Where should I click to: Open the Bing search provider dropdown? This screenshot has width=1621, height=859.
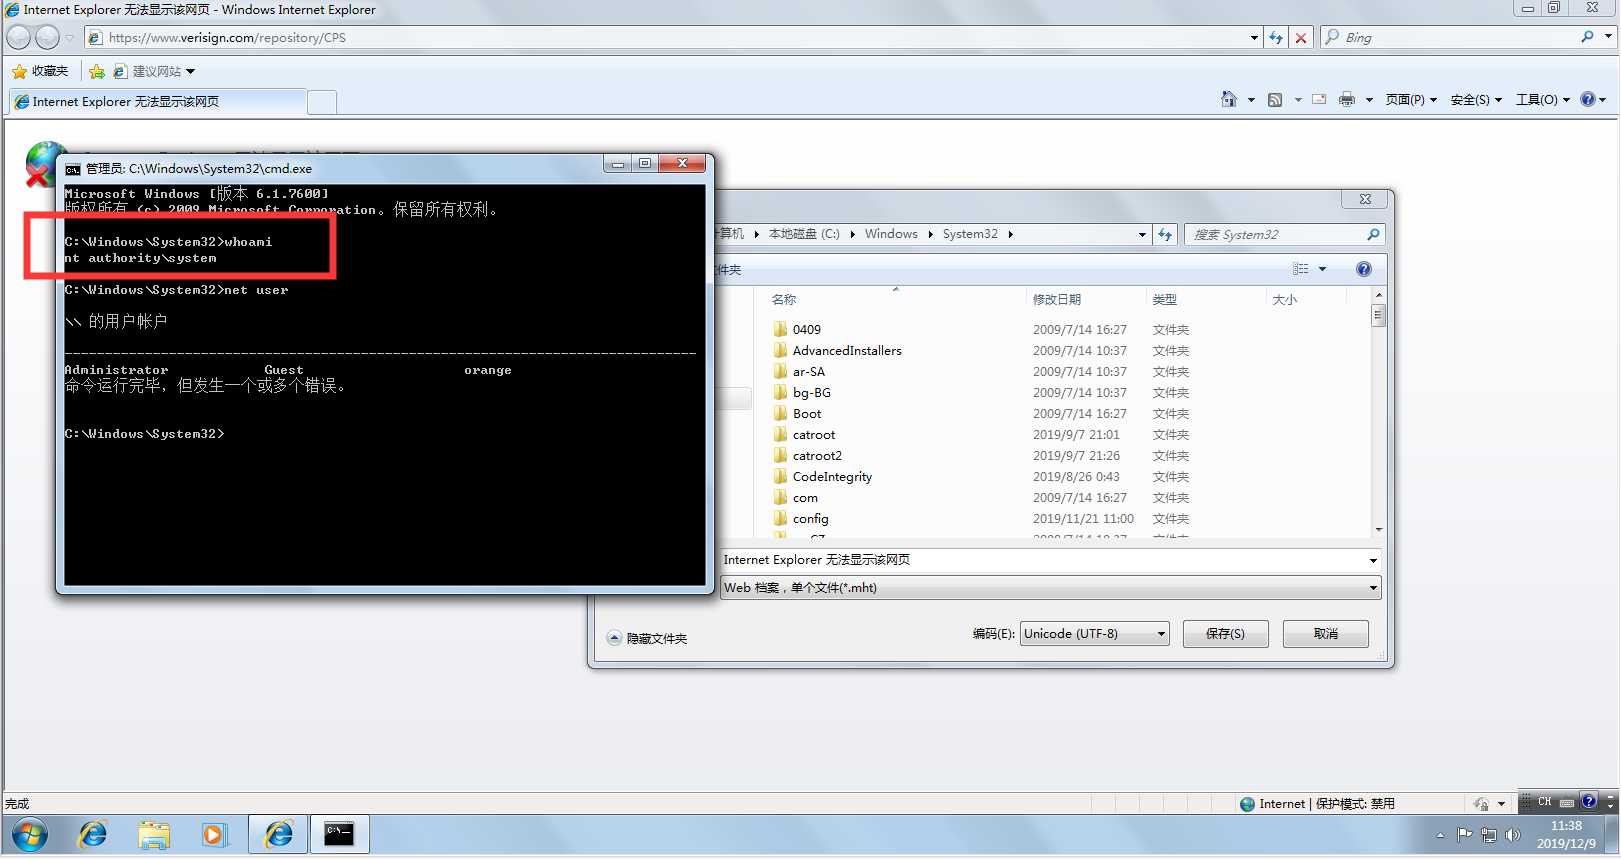point(1608,37)
